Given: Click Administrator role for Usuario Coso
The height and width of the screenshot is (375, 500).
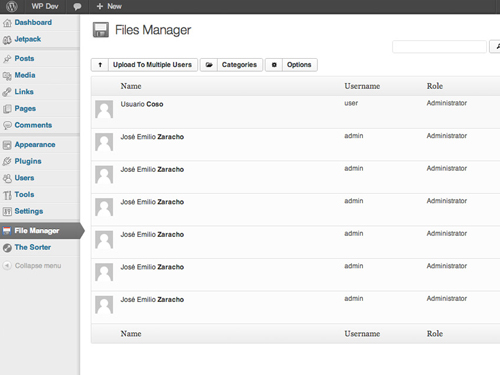Looking at the screenshot, I should click(447, 103).
